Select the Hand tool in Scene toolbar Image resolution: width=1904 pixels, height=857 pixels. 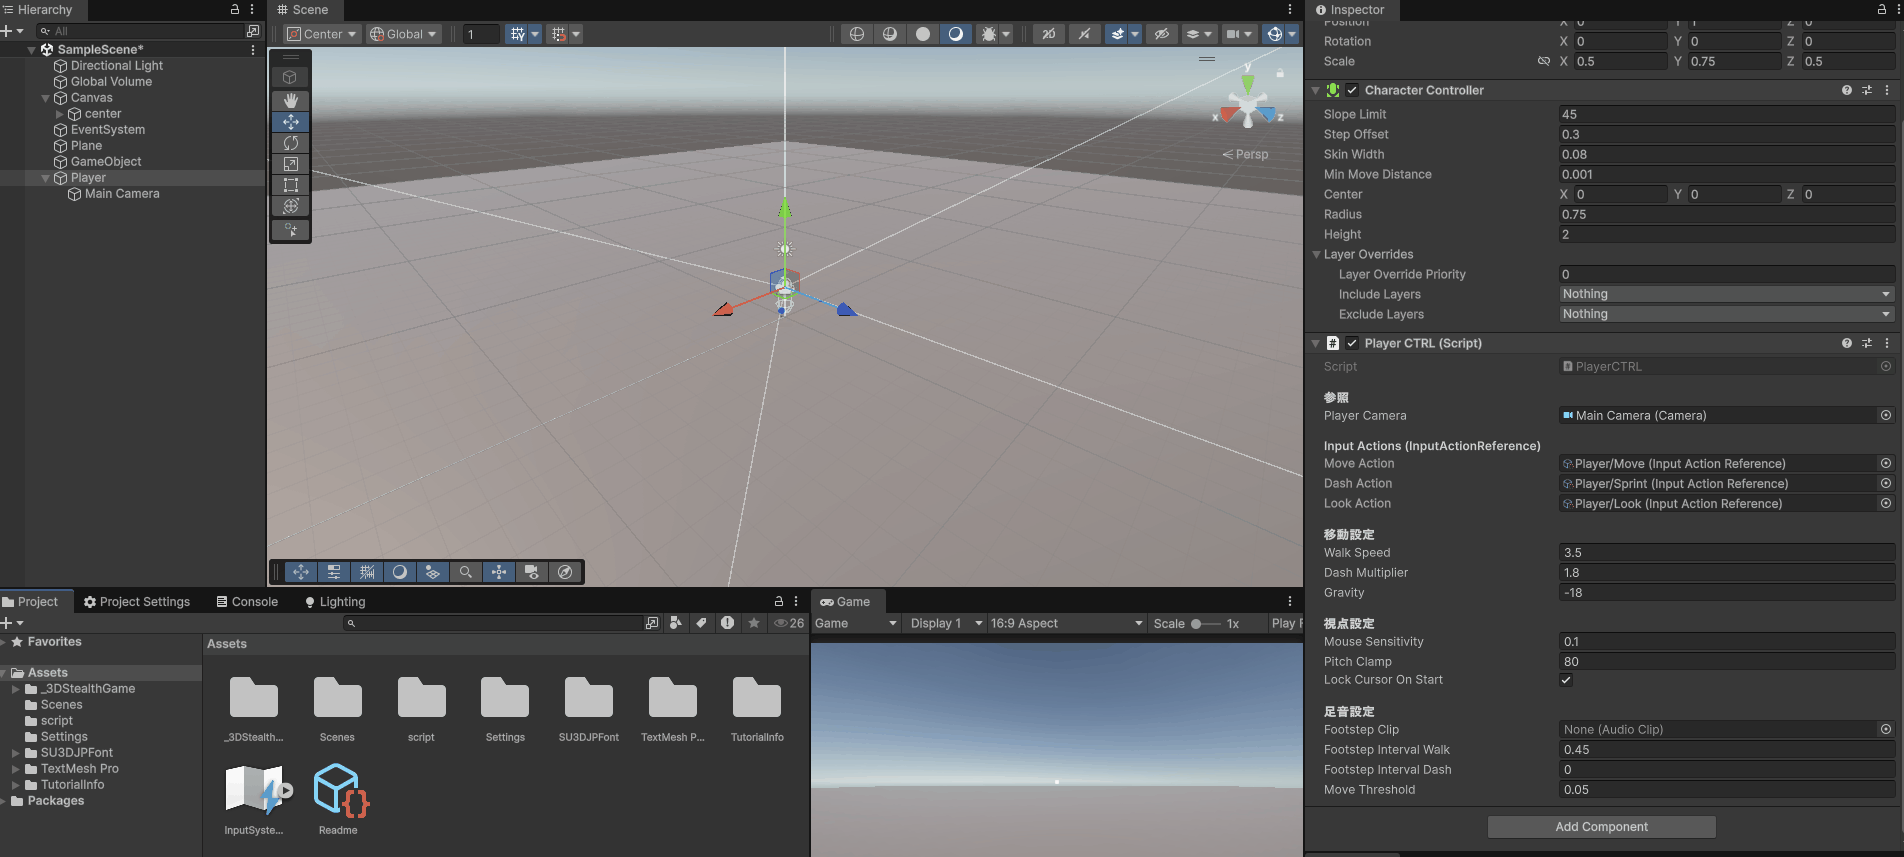tap(291, 100)
